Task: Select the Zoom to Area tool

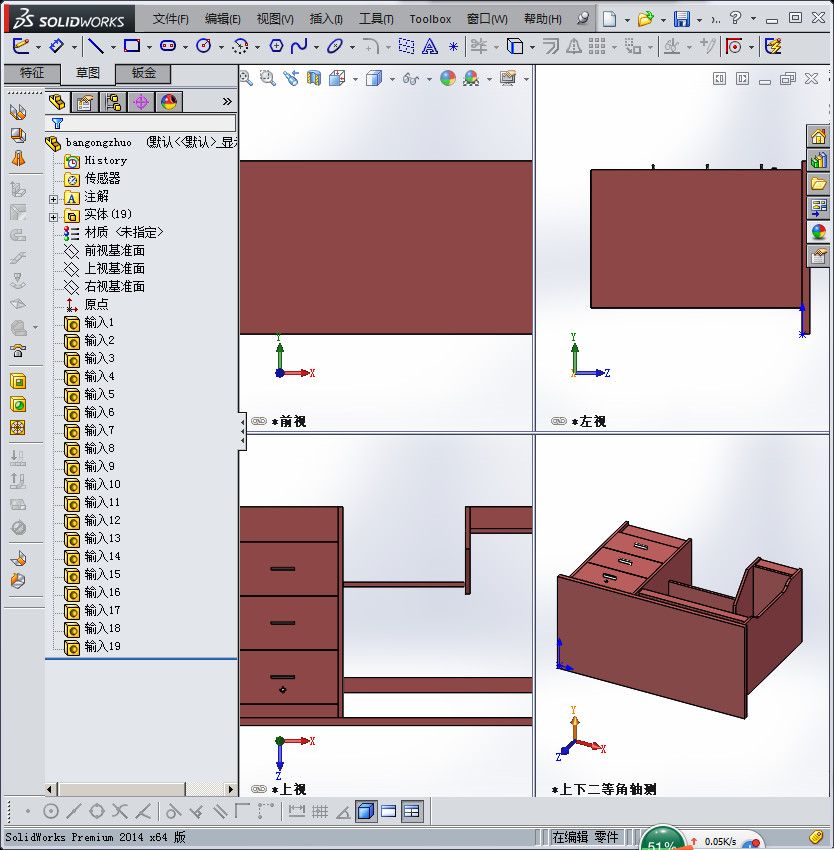Action: click(x=267, y=78)
